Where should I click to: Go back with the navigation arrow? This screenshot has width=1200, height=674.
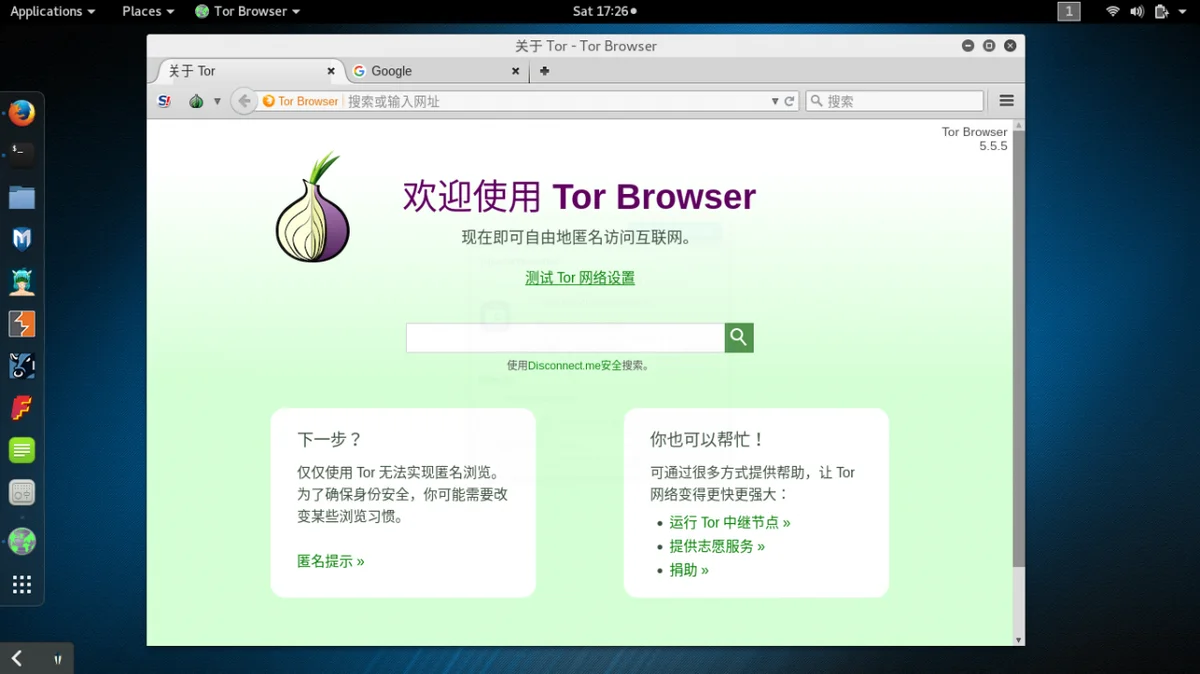coord(244,101)
